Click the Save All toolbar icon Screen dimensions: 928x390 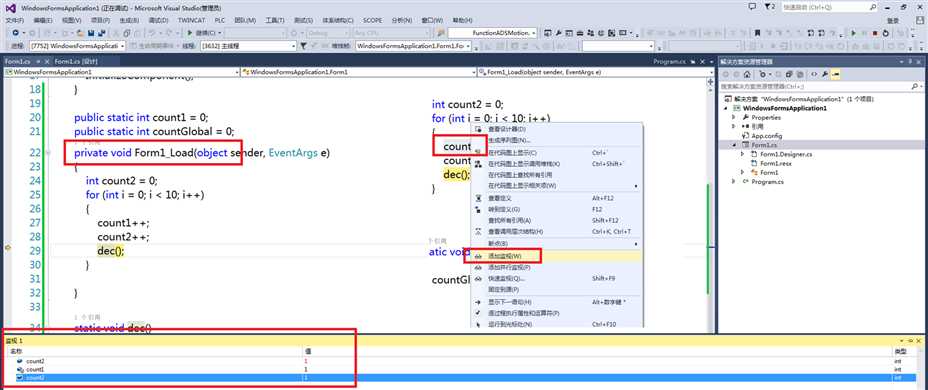pos(101,33)
